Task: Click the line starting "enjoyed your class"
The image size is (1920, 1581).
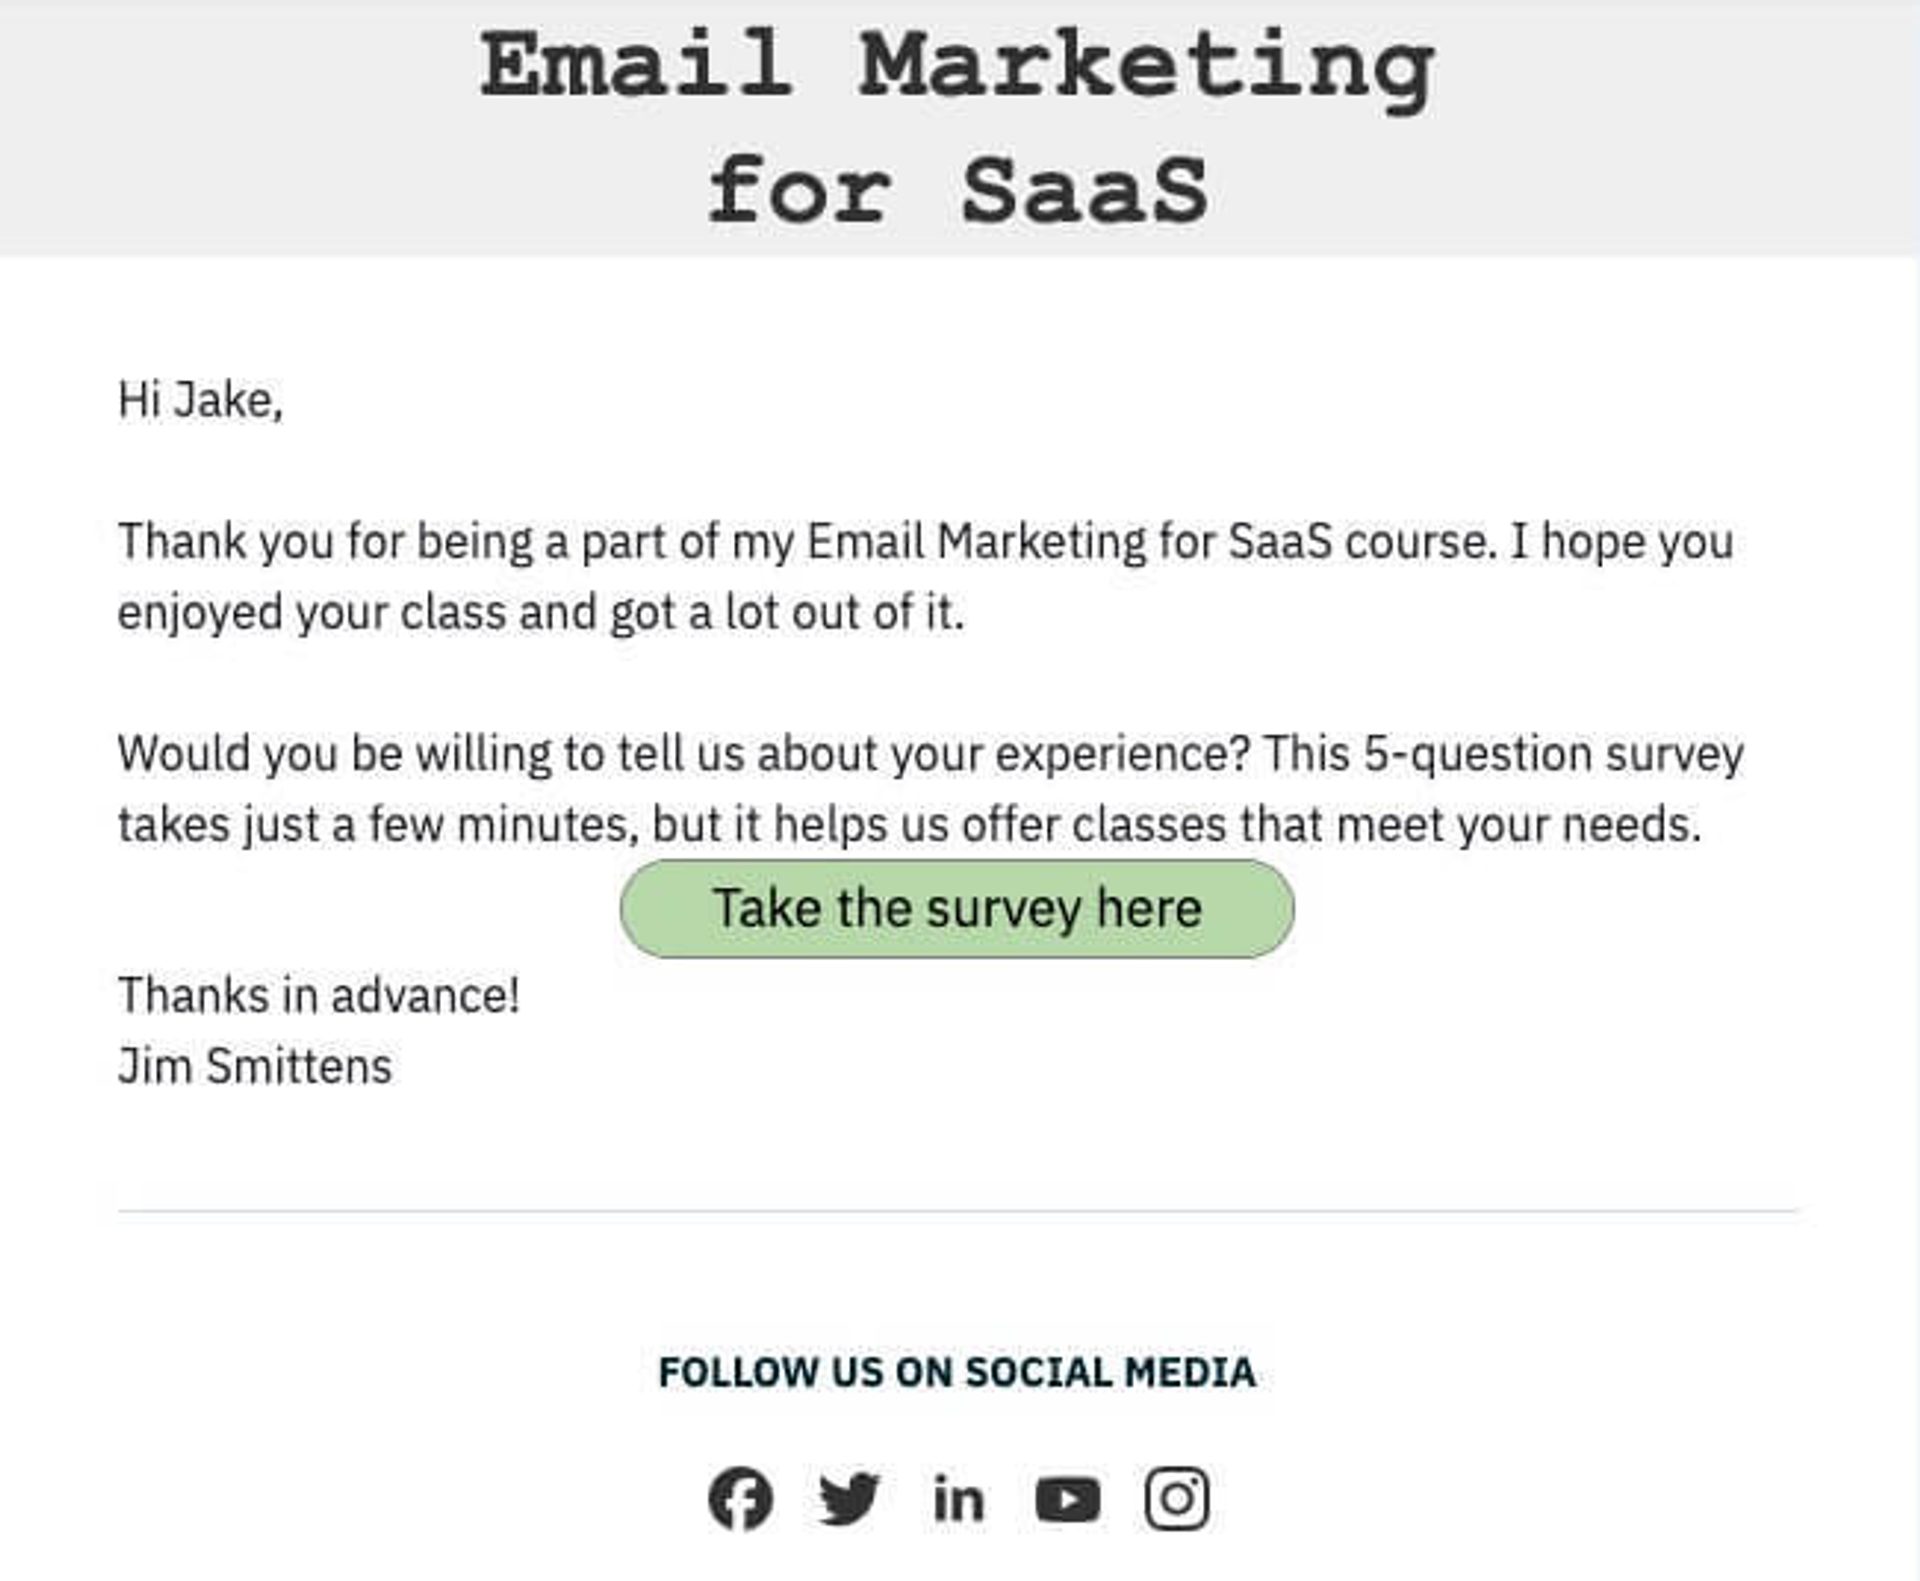Action: (541, 612)
